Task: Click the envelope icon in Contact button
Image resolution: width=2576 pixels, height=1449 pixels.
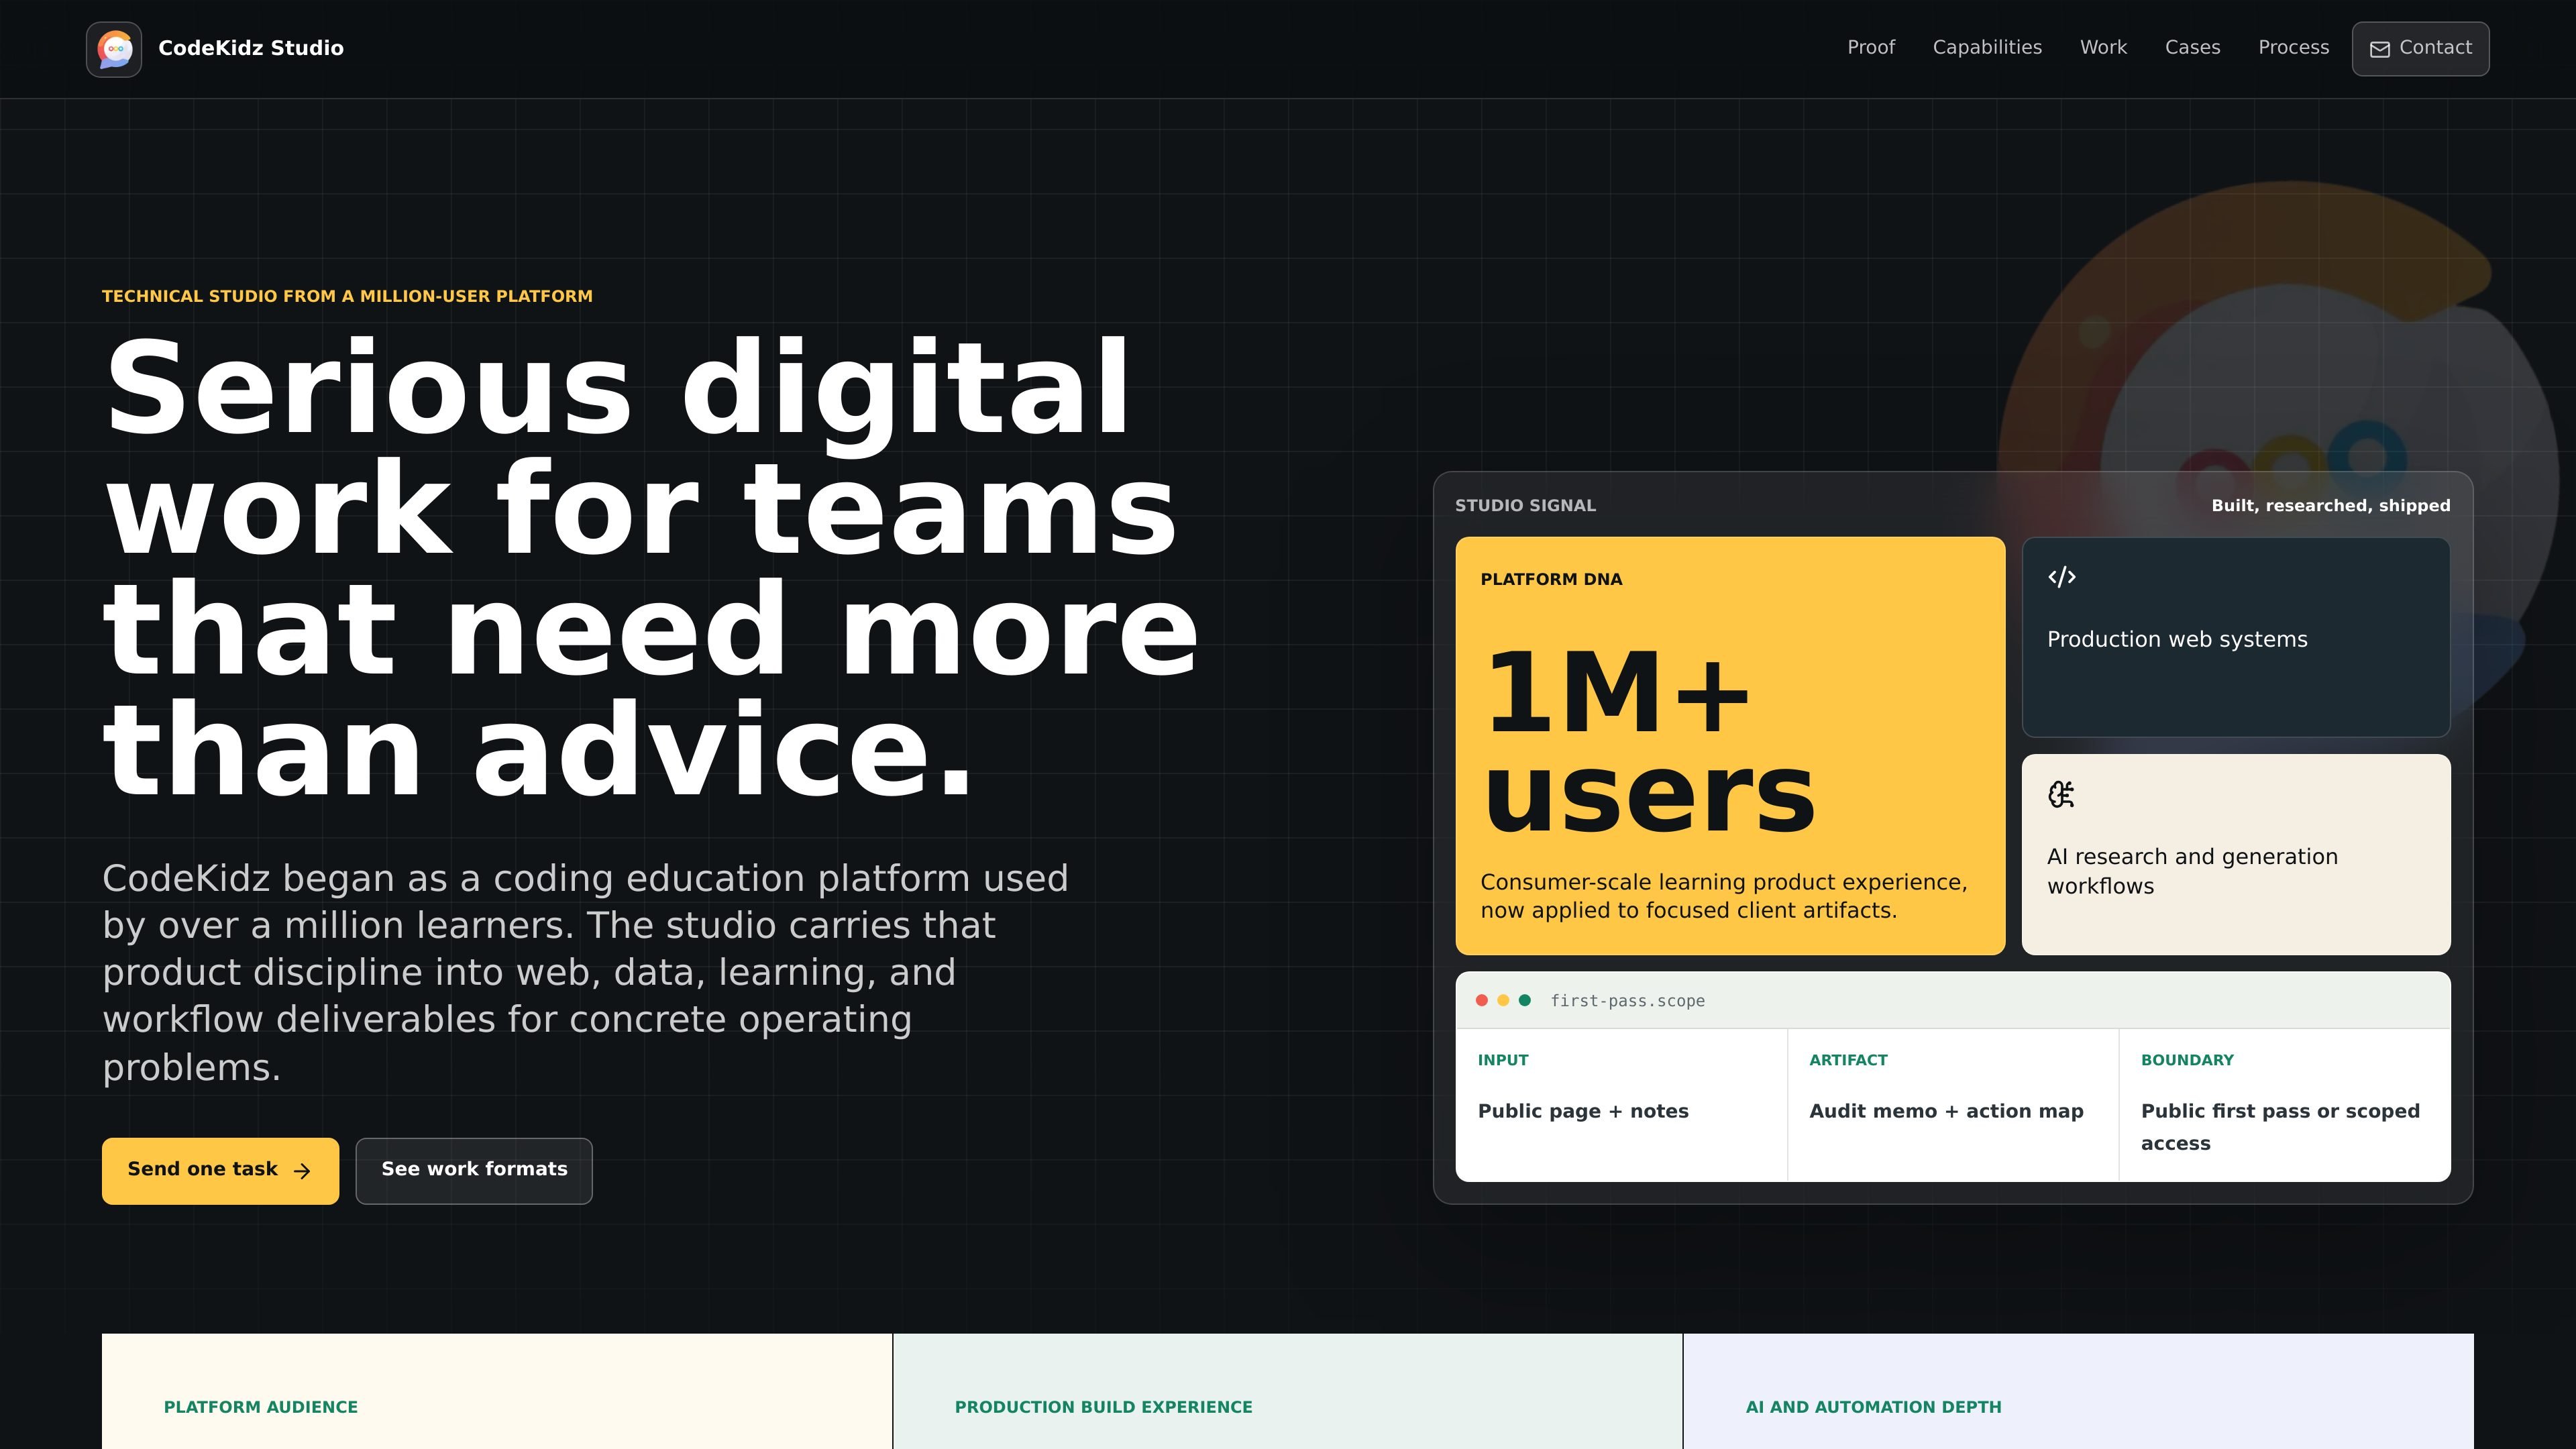Action: point(2380,49)
